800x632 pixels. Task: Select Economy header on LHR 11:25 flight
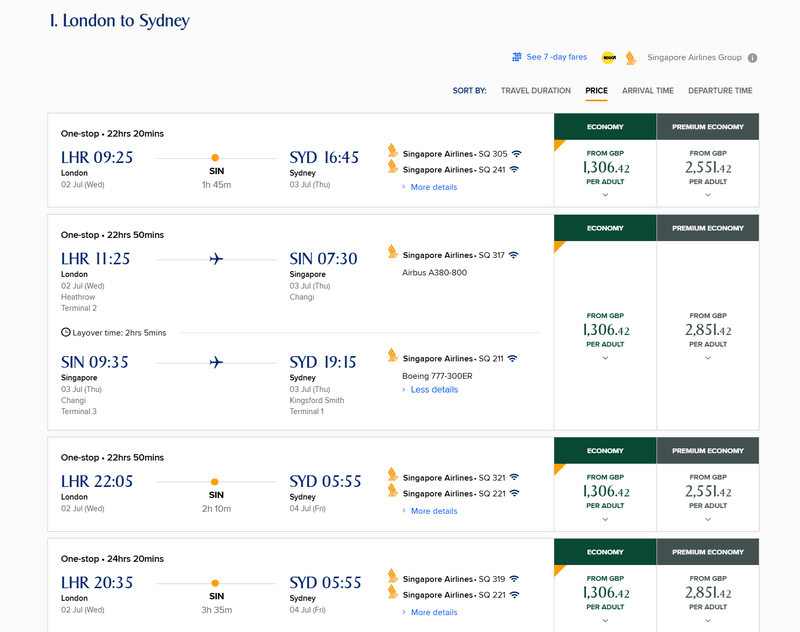pos(605,228)
